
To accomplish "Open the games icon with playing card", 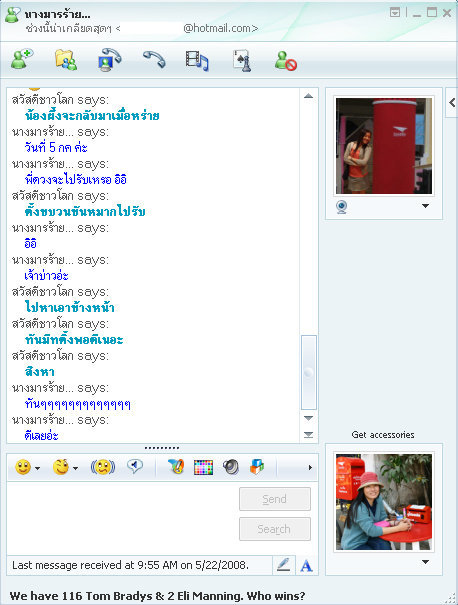I will pyautogui.click(x=242, y=61).
